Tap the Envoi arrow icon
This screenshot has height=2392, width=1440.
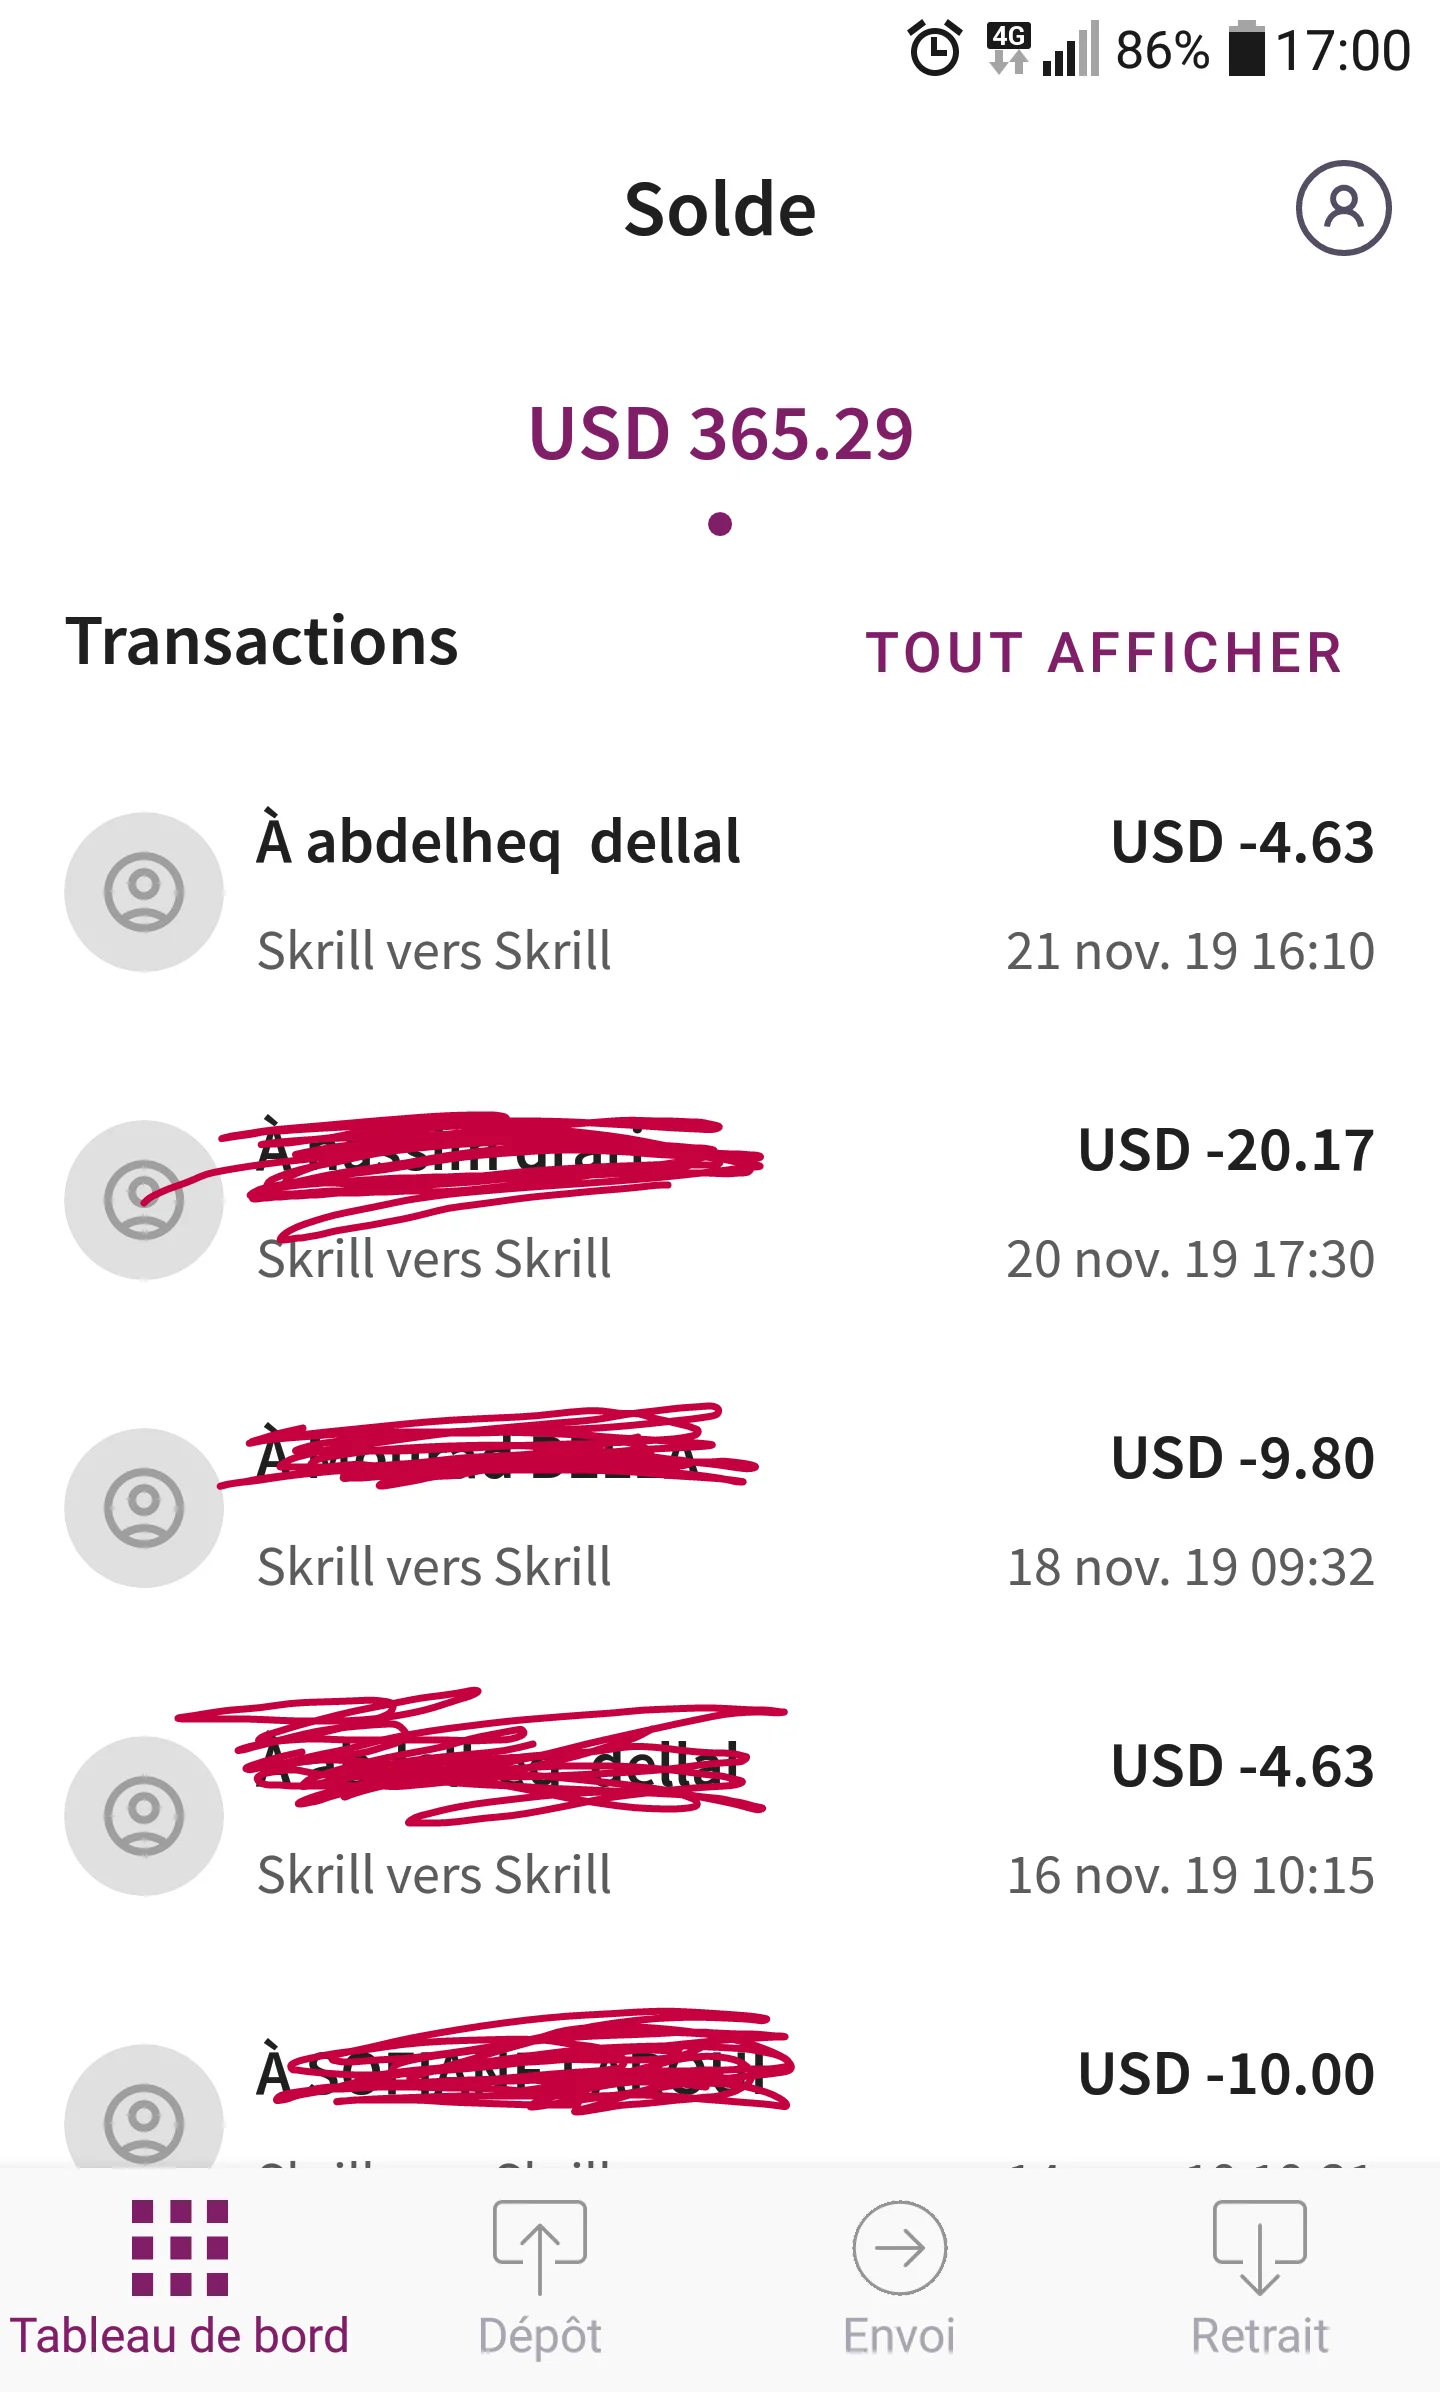pyautogui.click(x=899, y=2248)
